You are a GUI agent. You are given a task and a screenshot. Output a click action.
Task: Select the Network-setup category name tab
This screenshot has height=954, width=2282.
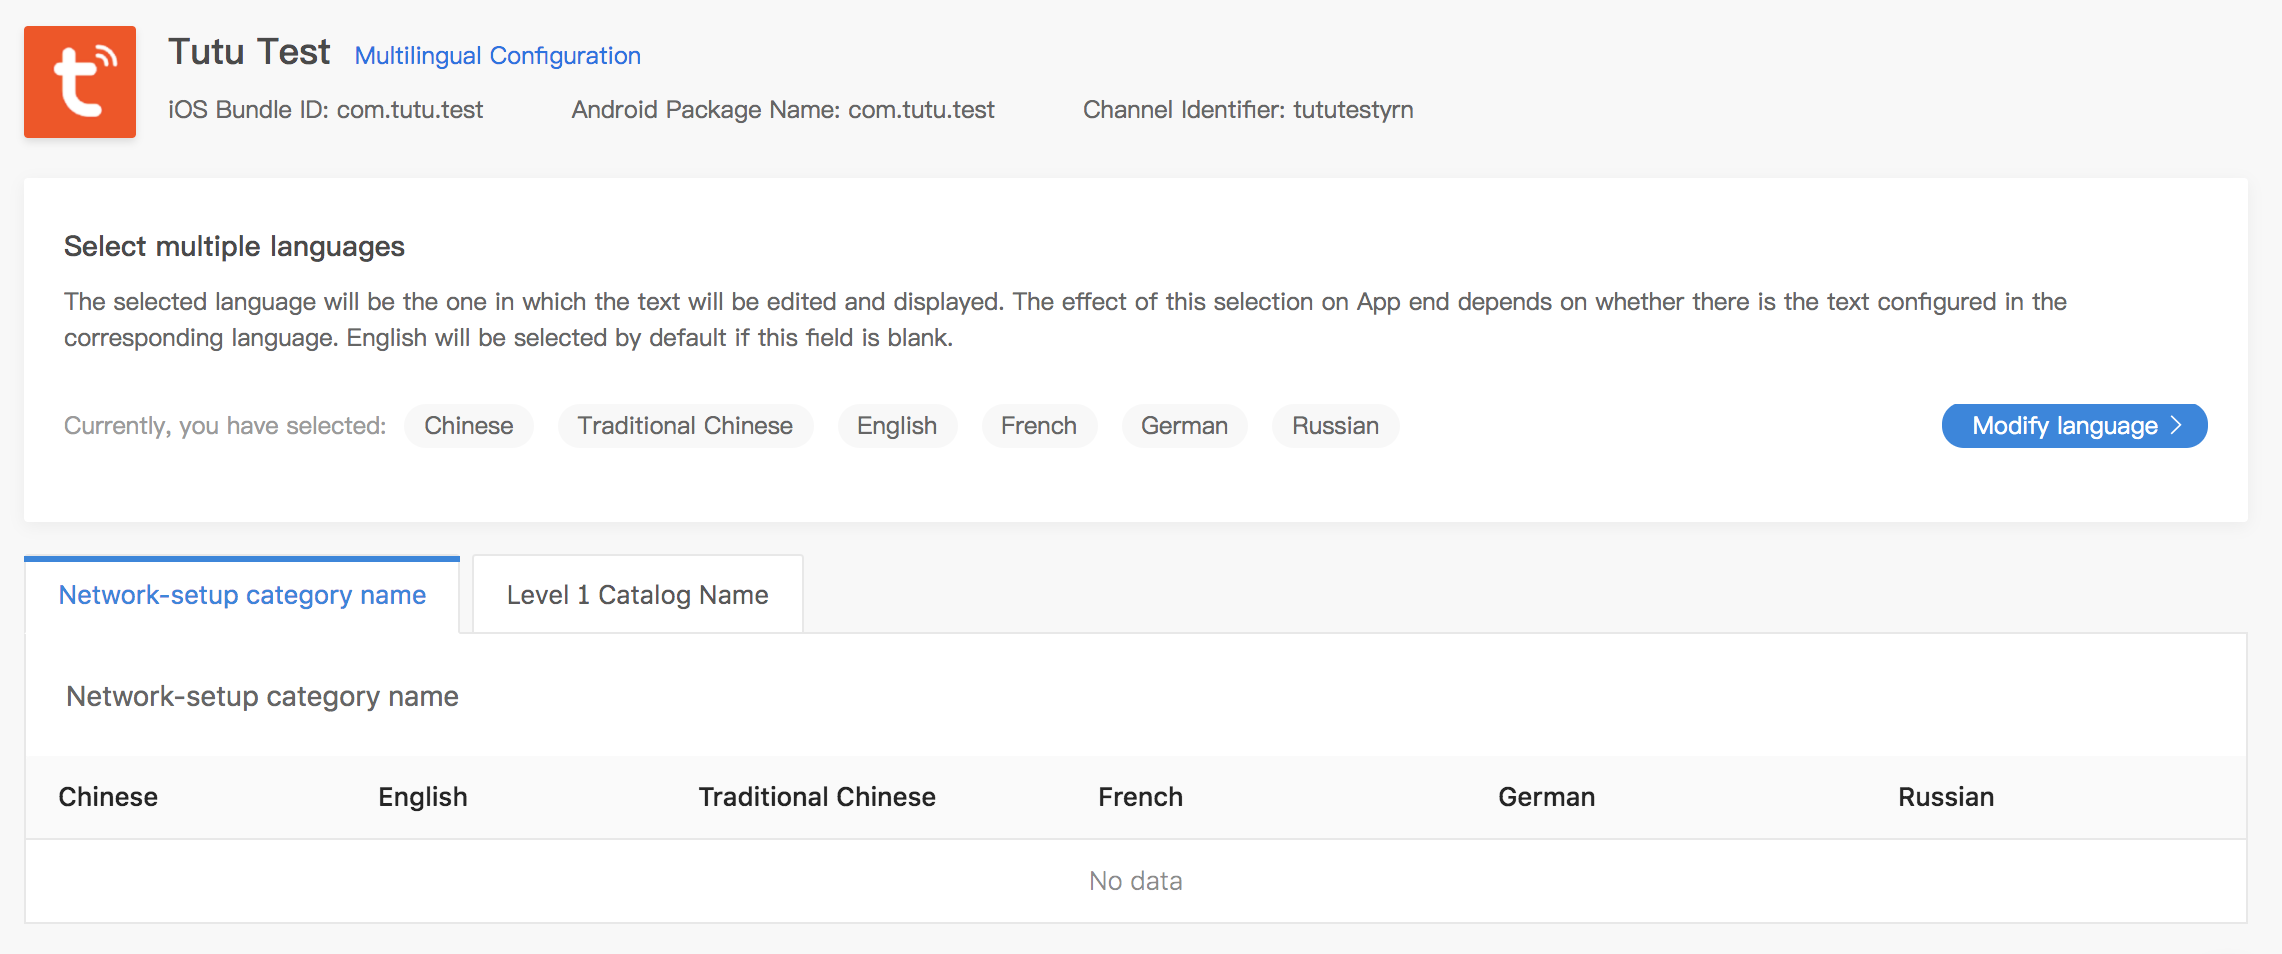click(242, 595)
